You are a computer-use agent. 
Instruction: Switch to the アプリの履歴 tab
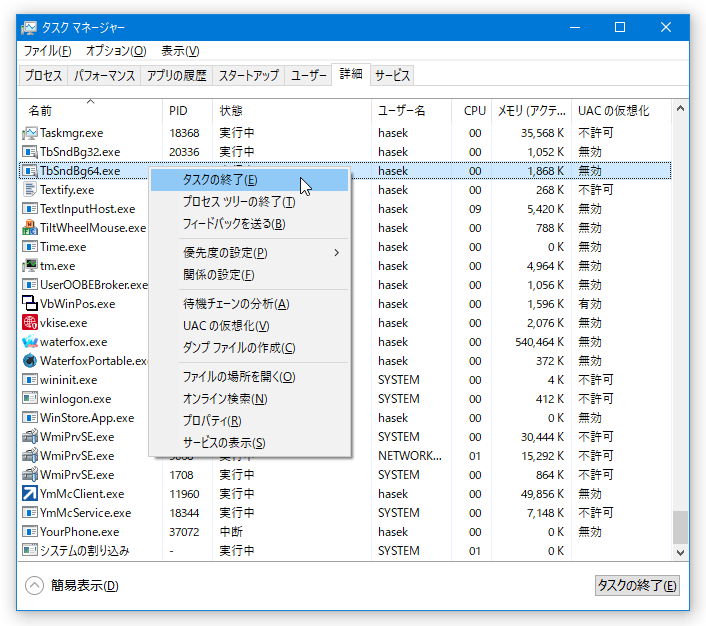[176, 75]
